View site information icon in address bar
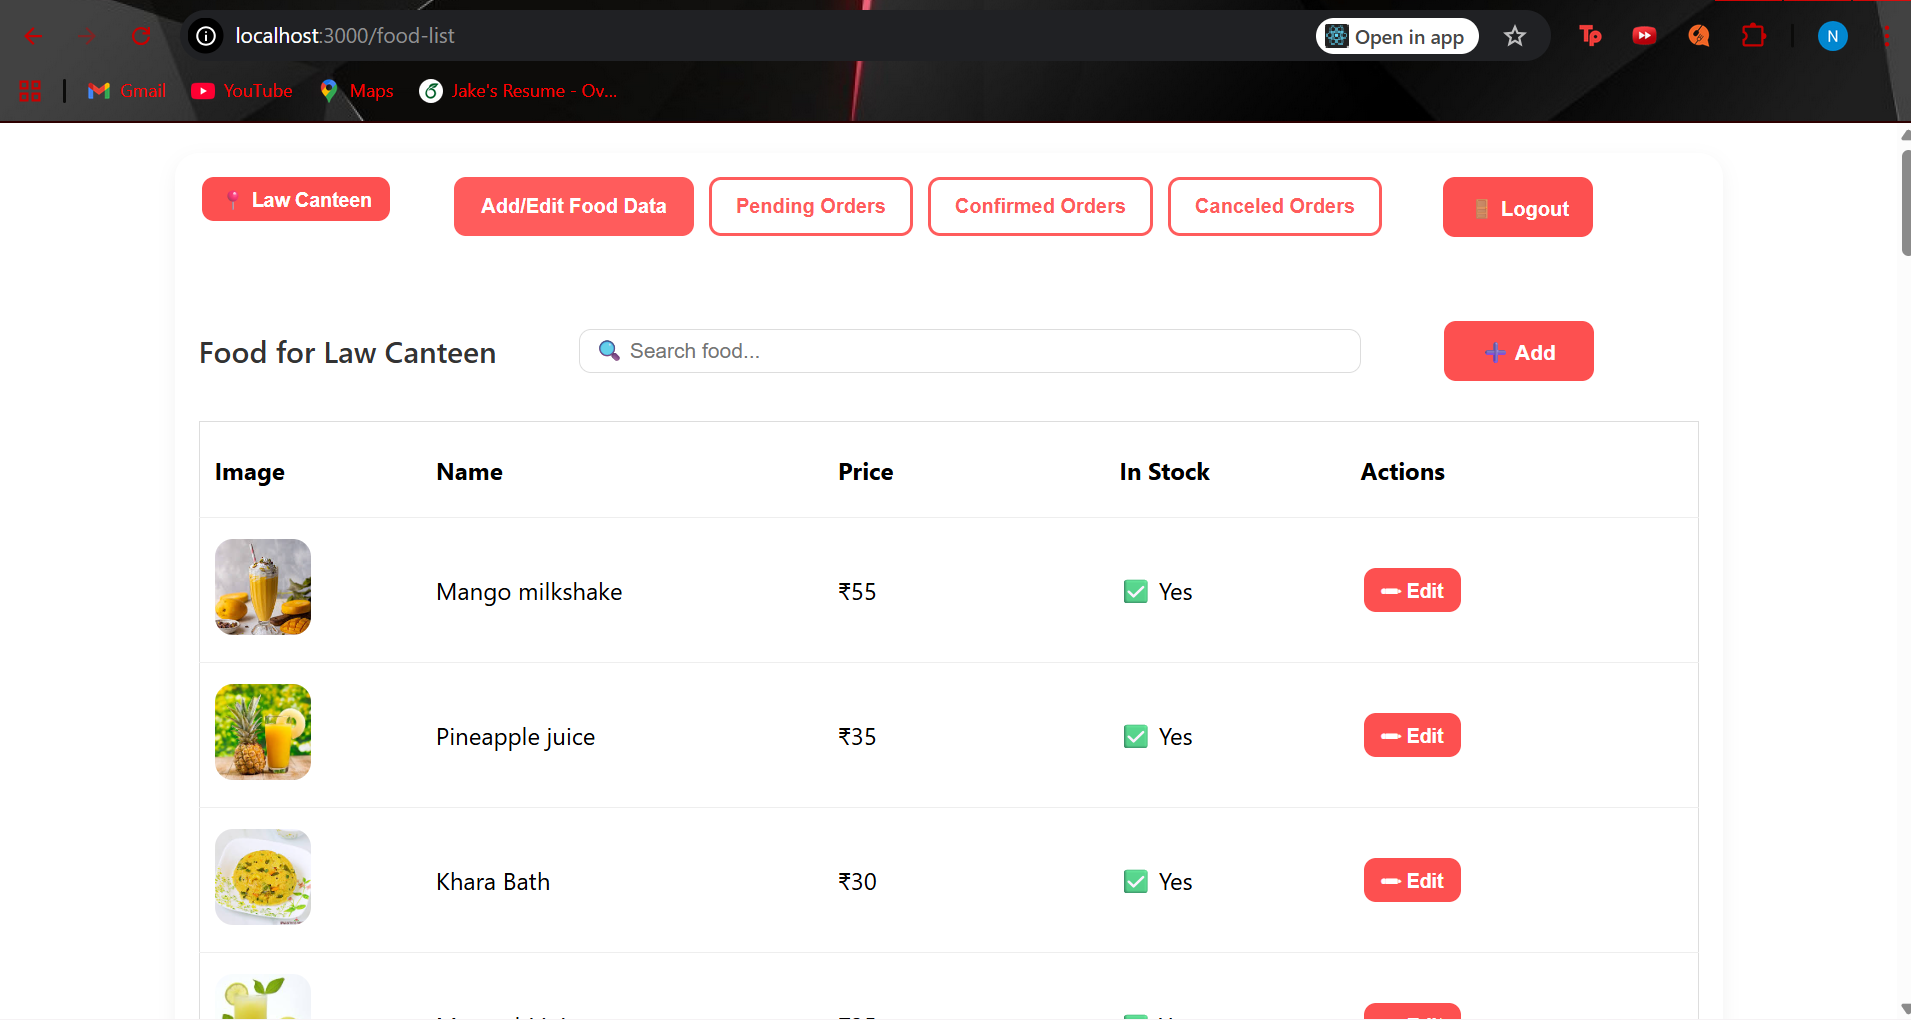This screenshot has width=1911, height=1020. [206, 36]
